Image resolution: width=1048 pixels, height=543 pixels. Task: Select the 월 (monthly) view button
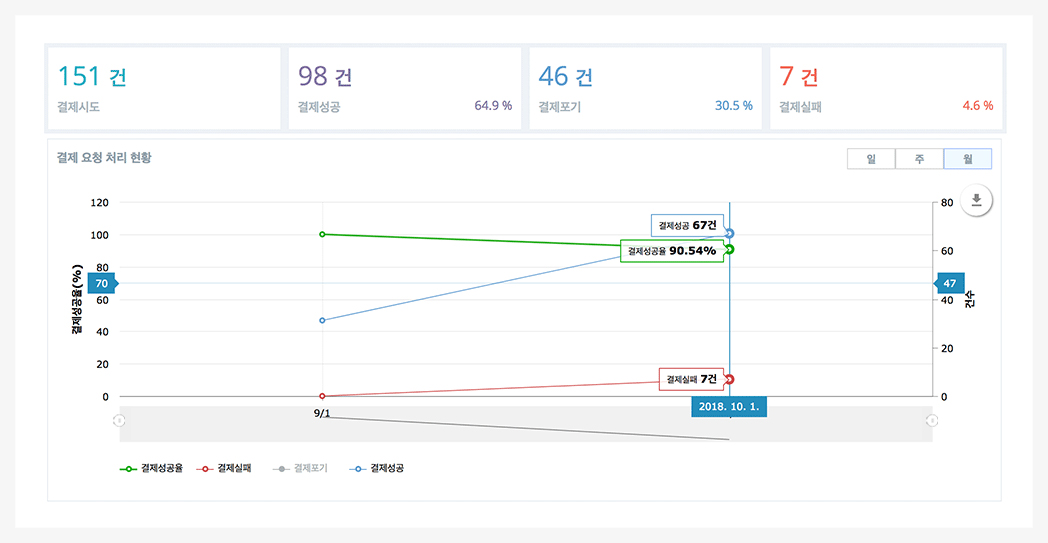click(x=967, y=159)
